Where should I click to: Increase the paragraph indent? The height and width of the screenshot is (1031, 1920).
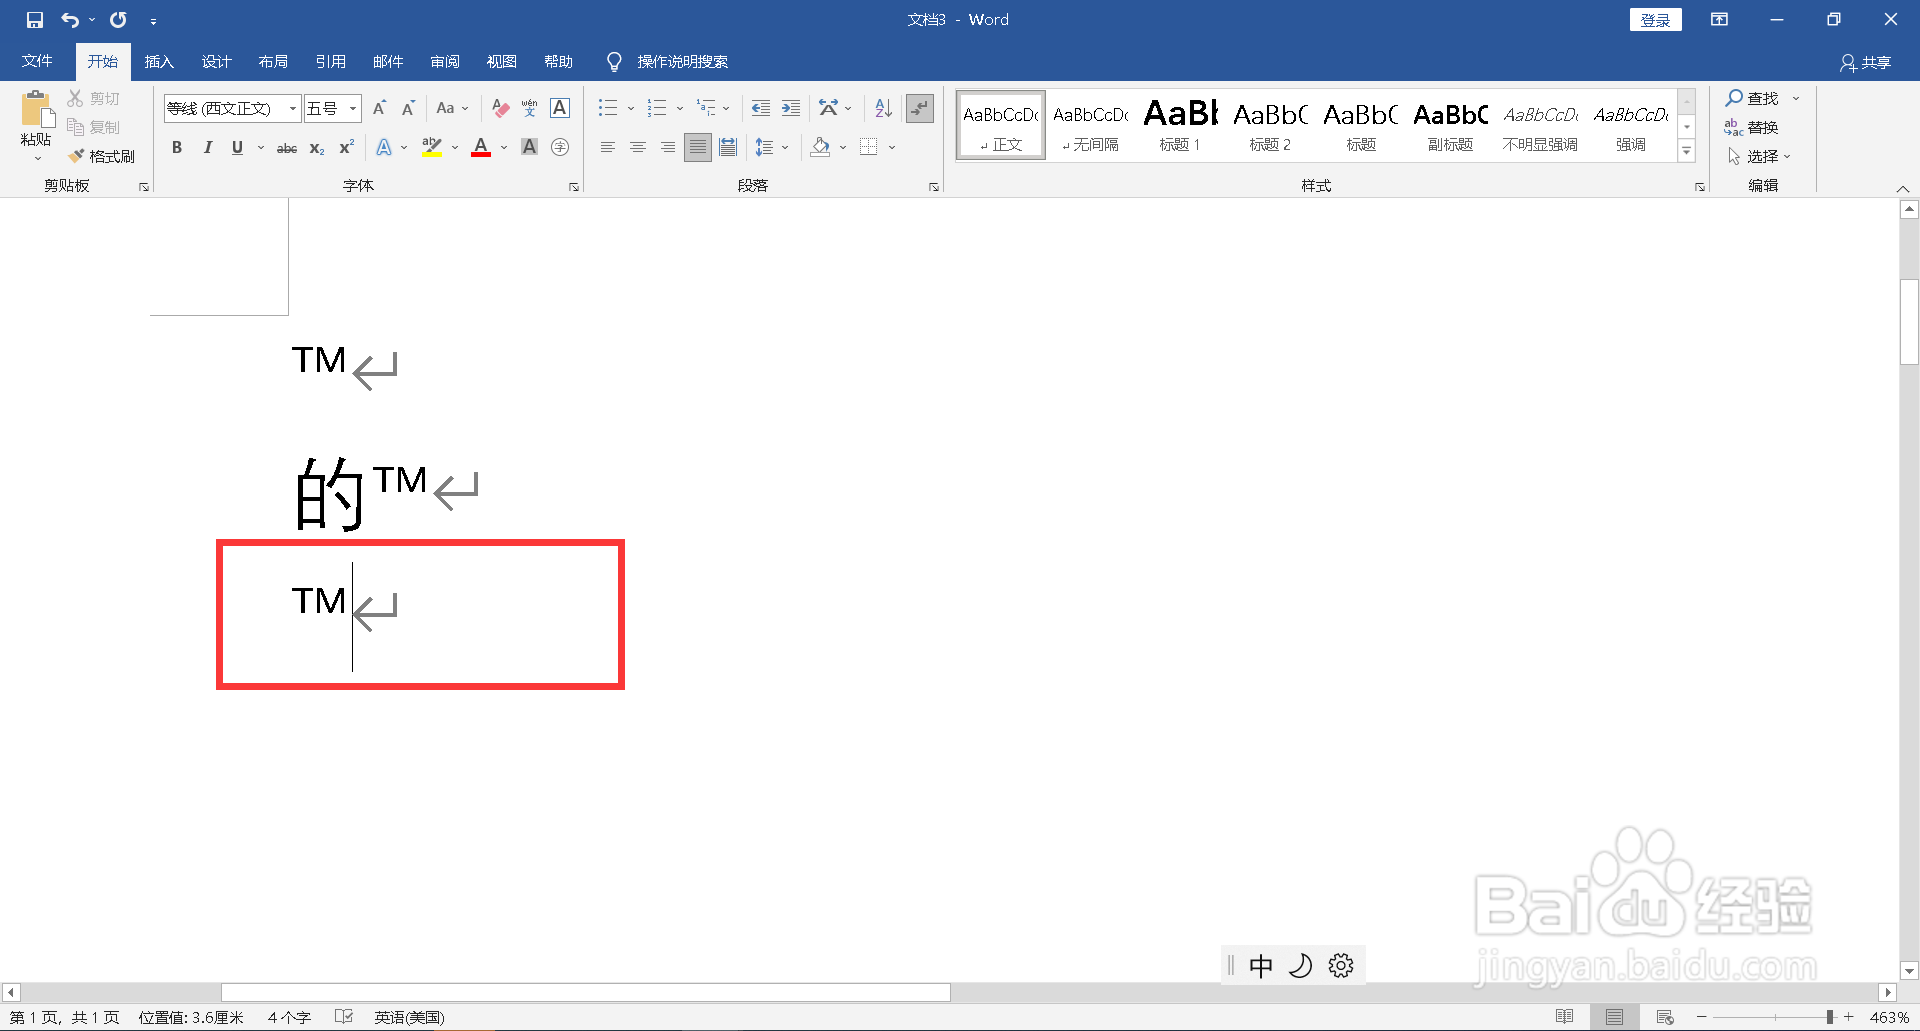tap(791, 108)
